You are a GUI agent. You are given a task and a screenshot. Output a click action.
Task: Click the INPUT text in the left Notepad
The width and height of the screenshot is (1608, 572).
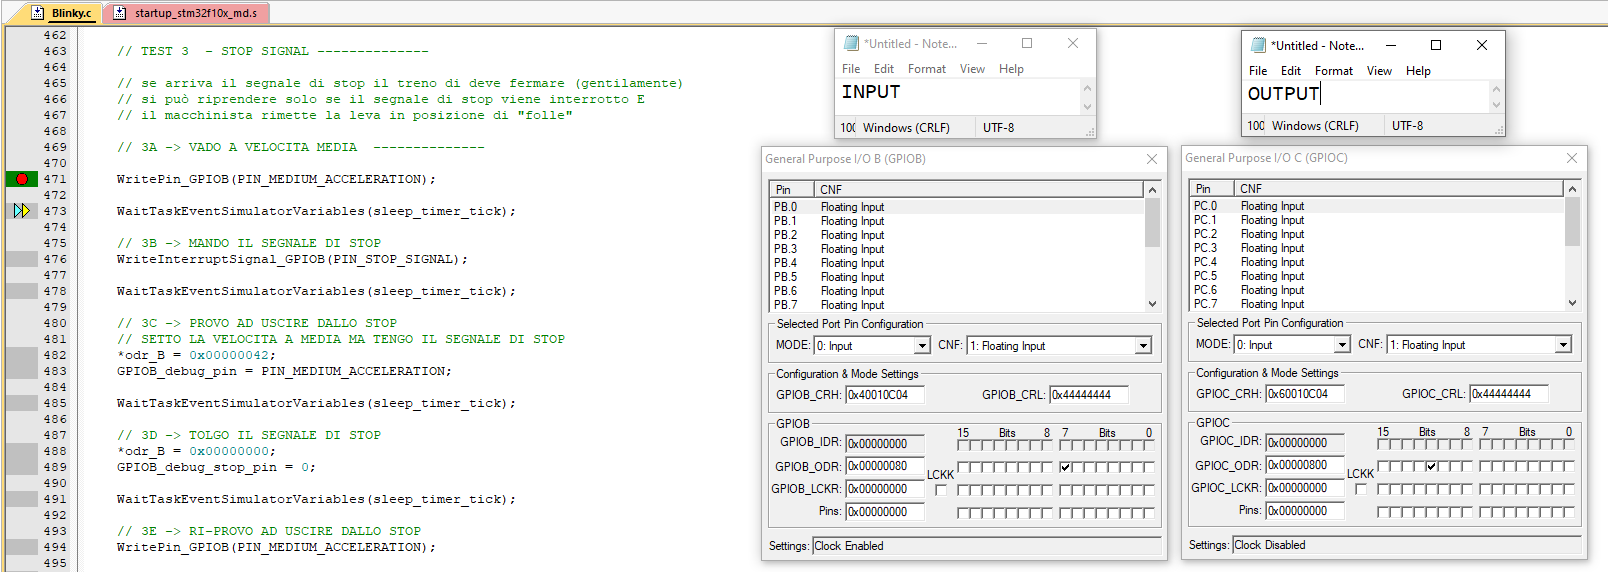click(871, 92)
